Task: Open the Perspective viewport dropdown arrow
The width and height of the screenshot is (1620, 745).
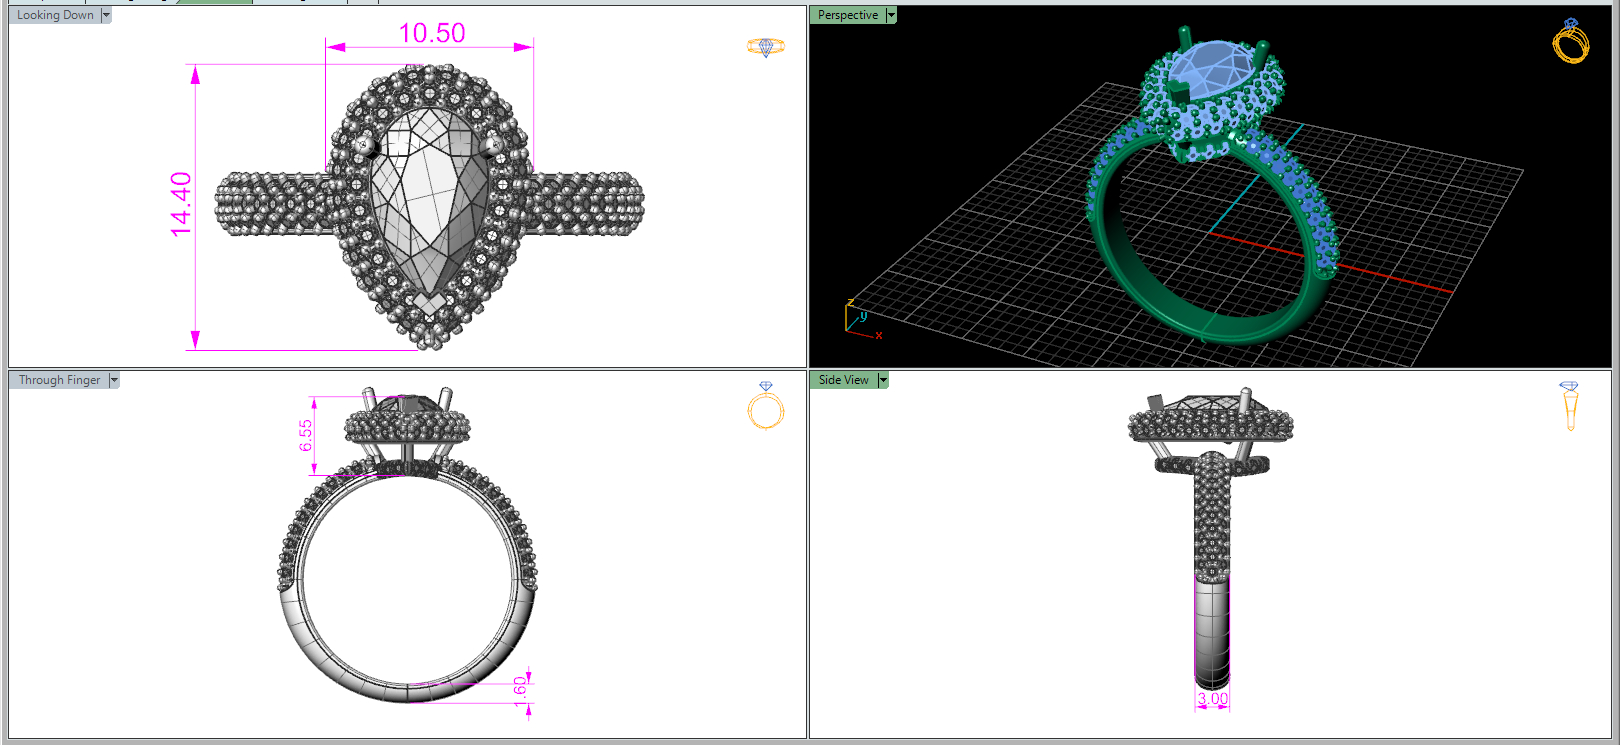Action: coord(891,15)
